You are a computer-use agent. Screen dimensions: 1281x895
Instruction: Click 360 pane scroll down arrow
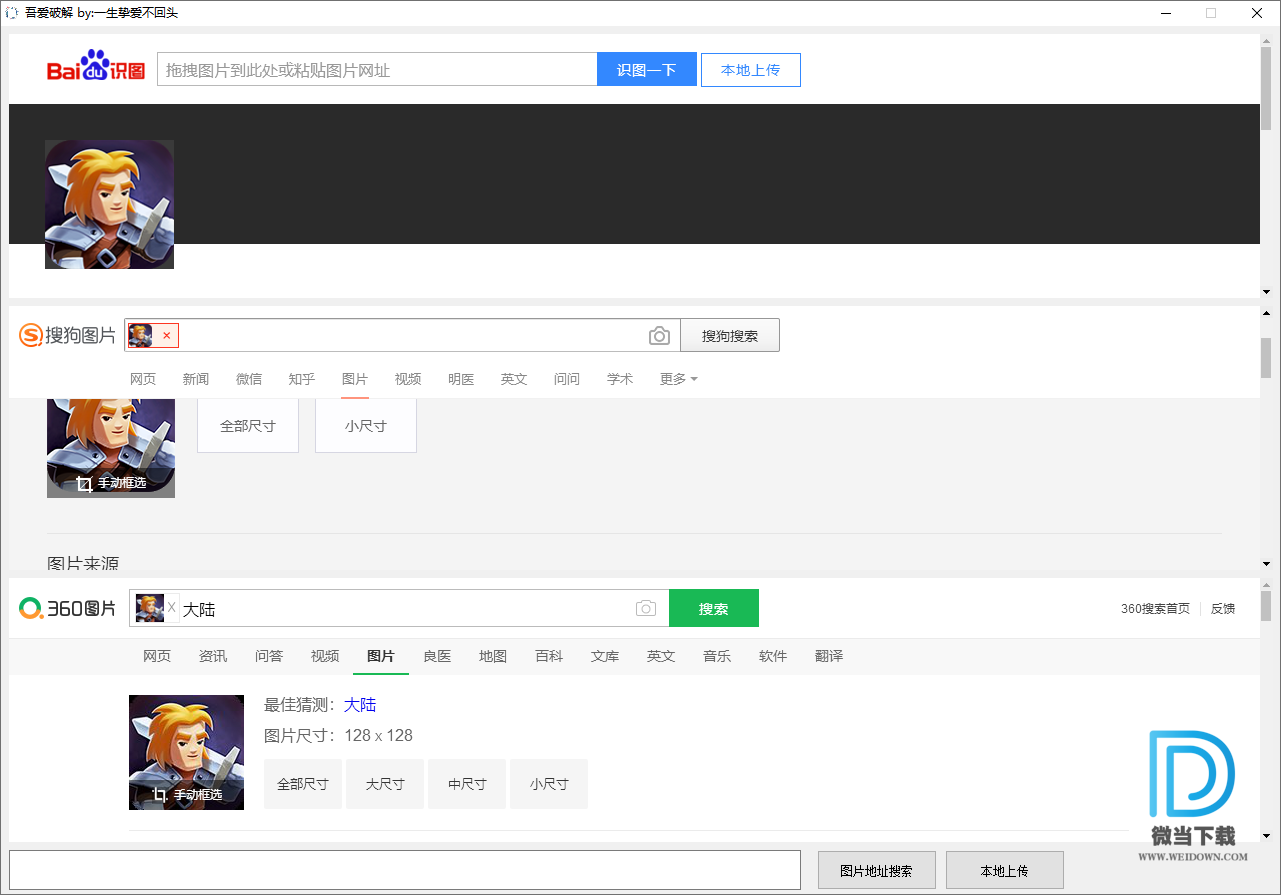coord(1265,835)
